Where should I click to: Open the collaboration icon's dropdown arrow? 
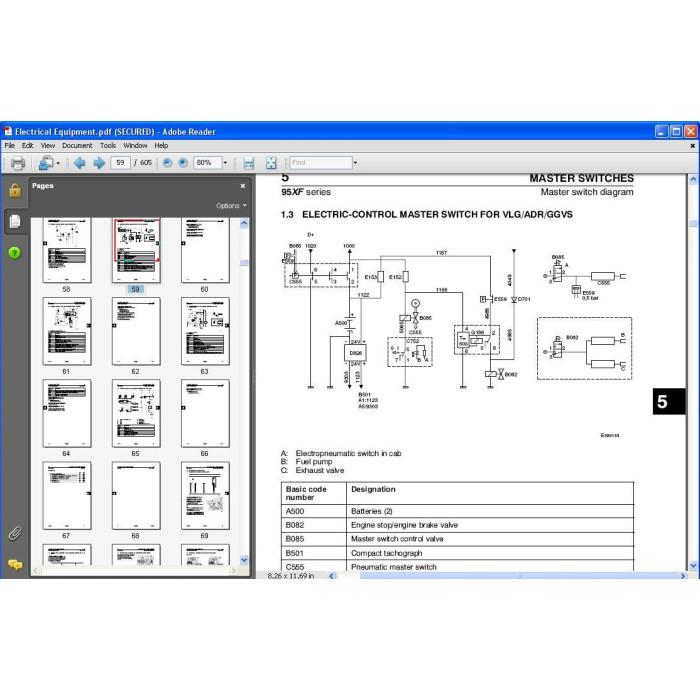click(58, 163)
